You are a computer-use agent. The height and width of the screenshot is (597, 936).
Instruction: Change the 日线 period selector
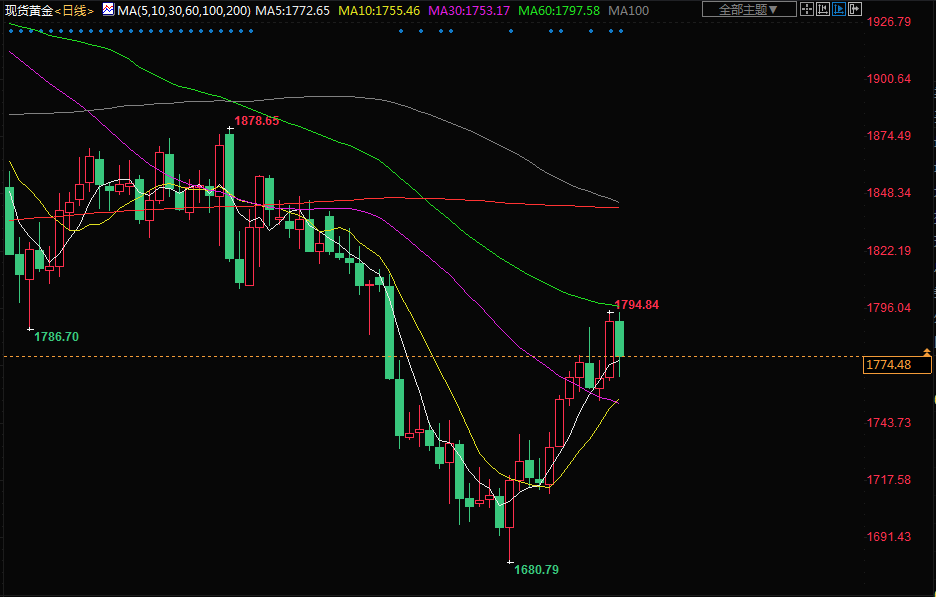click(x=75, y=10)
